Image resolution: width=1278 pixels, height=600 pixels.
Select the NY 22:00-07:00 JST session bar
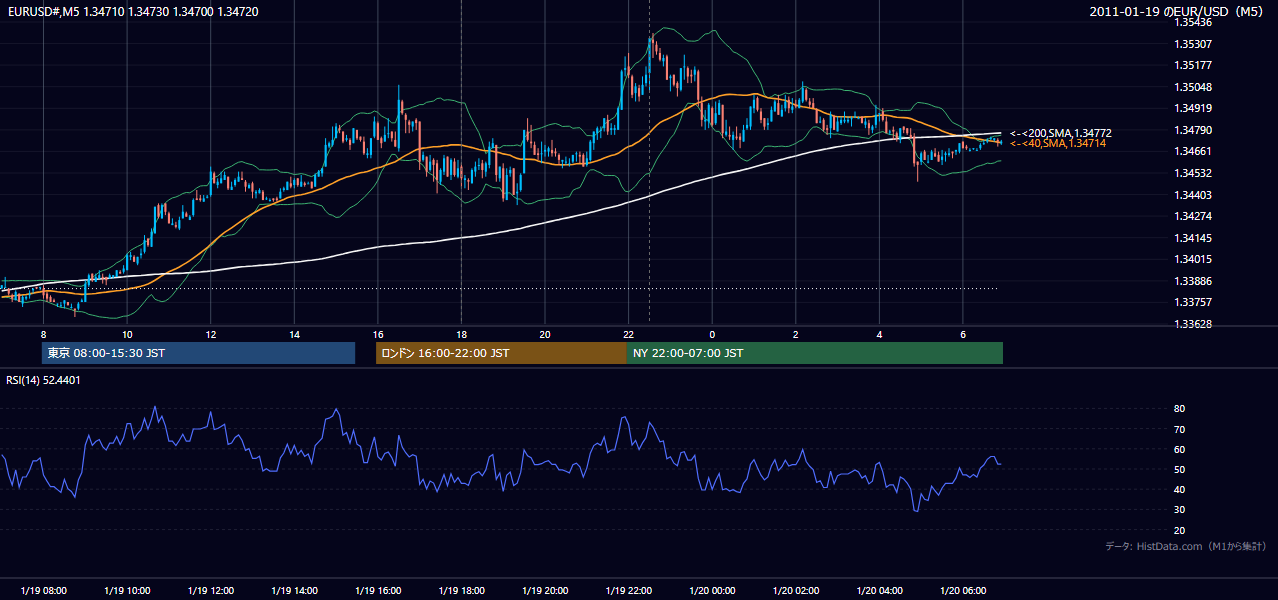(815, 353)
